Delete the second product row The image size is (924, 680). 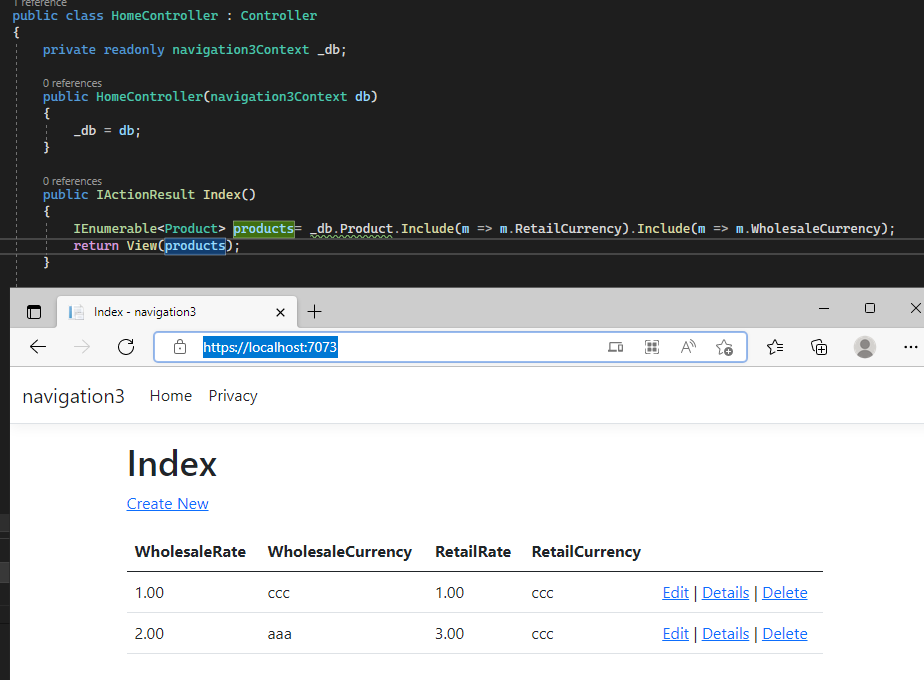(785, 634)
